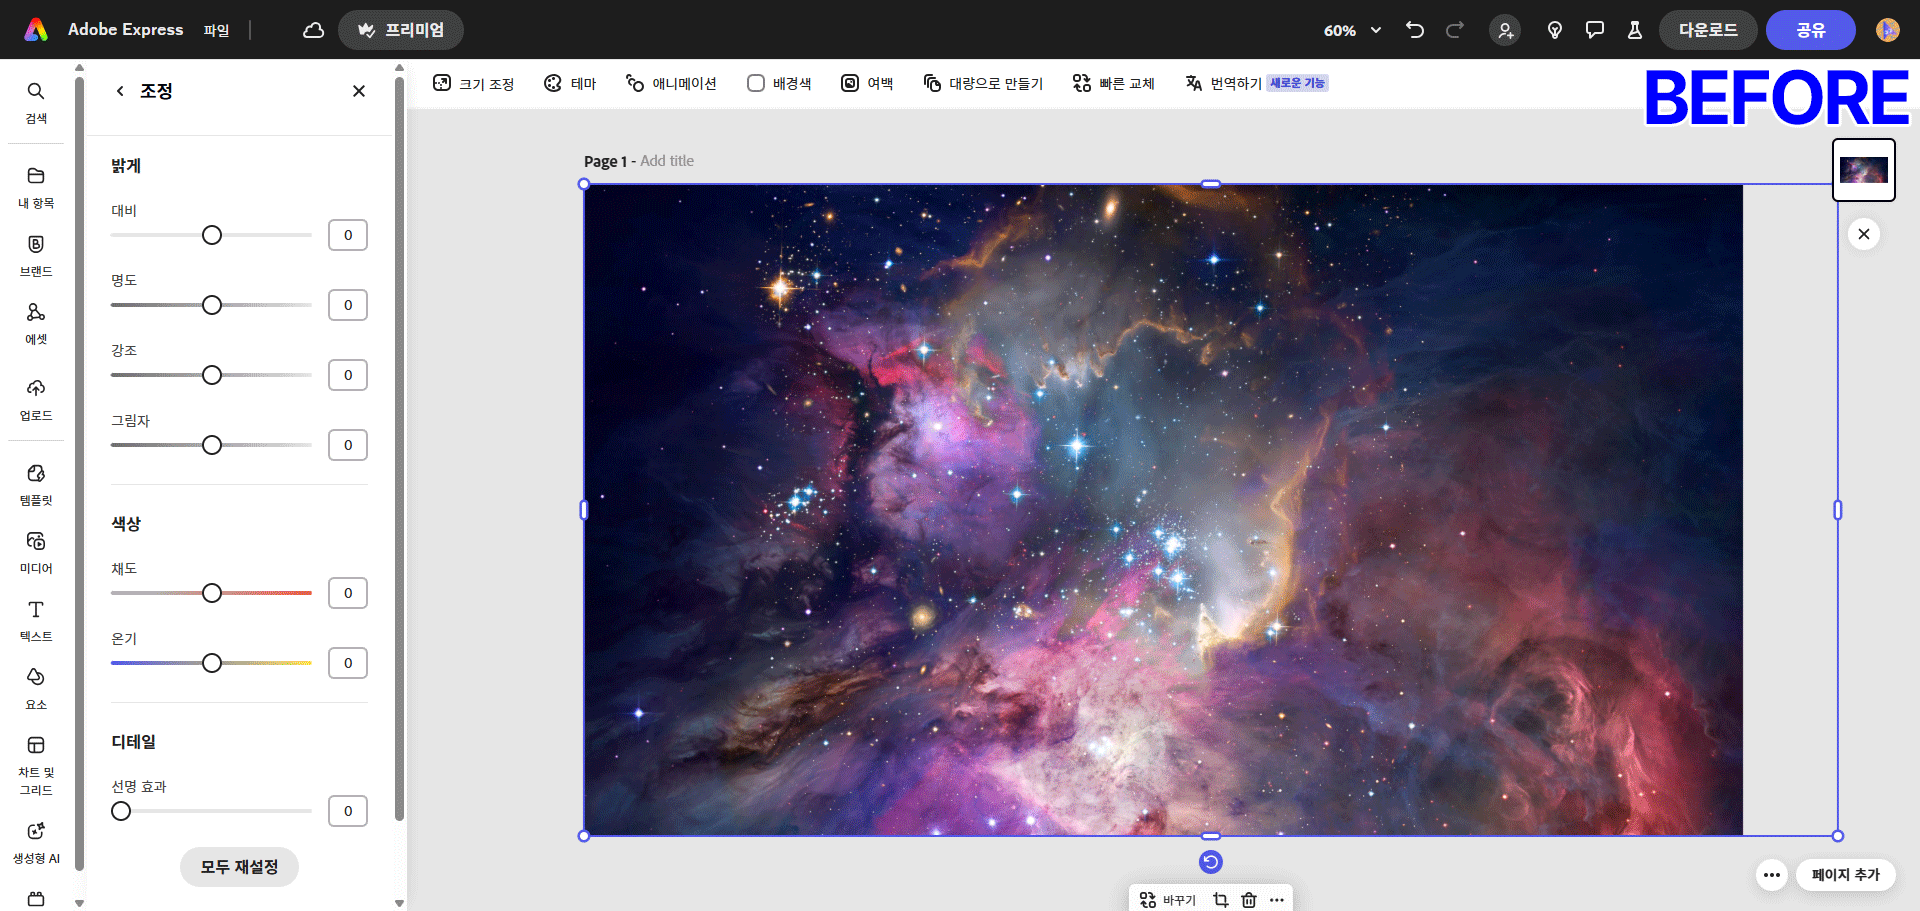This screenshot has height=911, width=1920.
Task: Click the 온기 value input field
Action: pyautogui.click(x=348, y=663)
